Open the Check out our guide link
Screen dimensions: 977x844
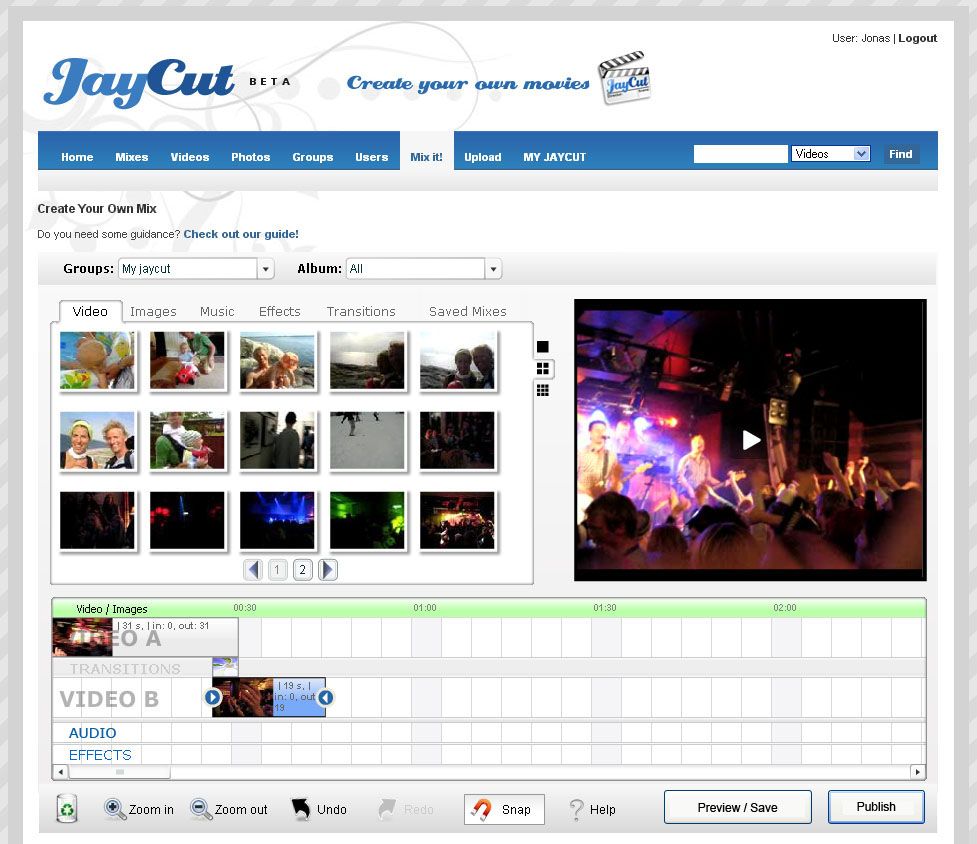pos(243,233)
